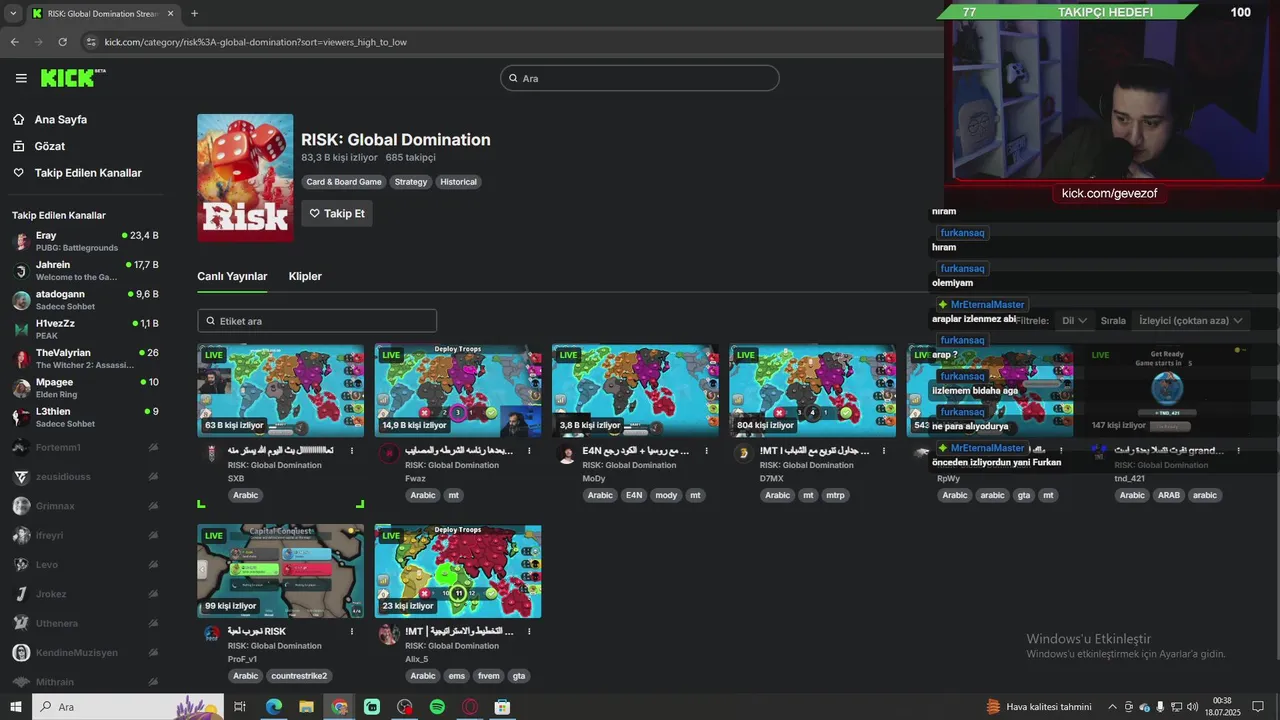Go to Kick home via the green logo
Viewport: 1280px width, 720px height.
pyautogui.click(x=72, y=78)
